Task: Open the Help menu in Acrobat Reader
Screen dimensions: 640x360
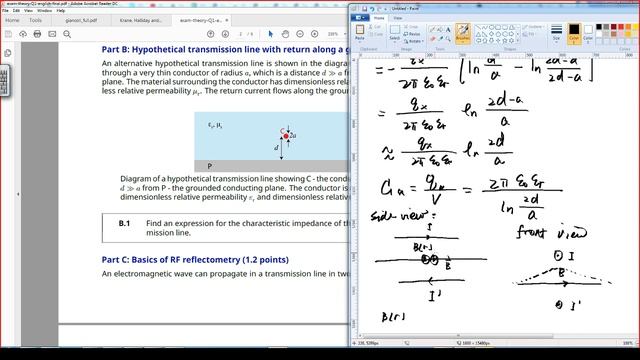Action: pos(60,11)
